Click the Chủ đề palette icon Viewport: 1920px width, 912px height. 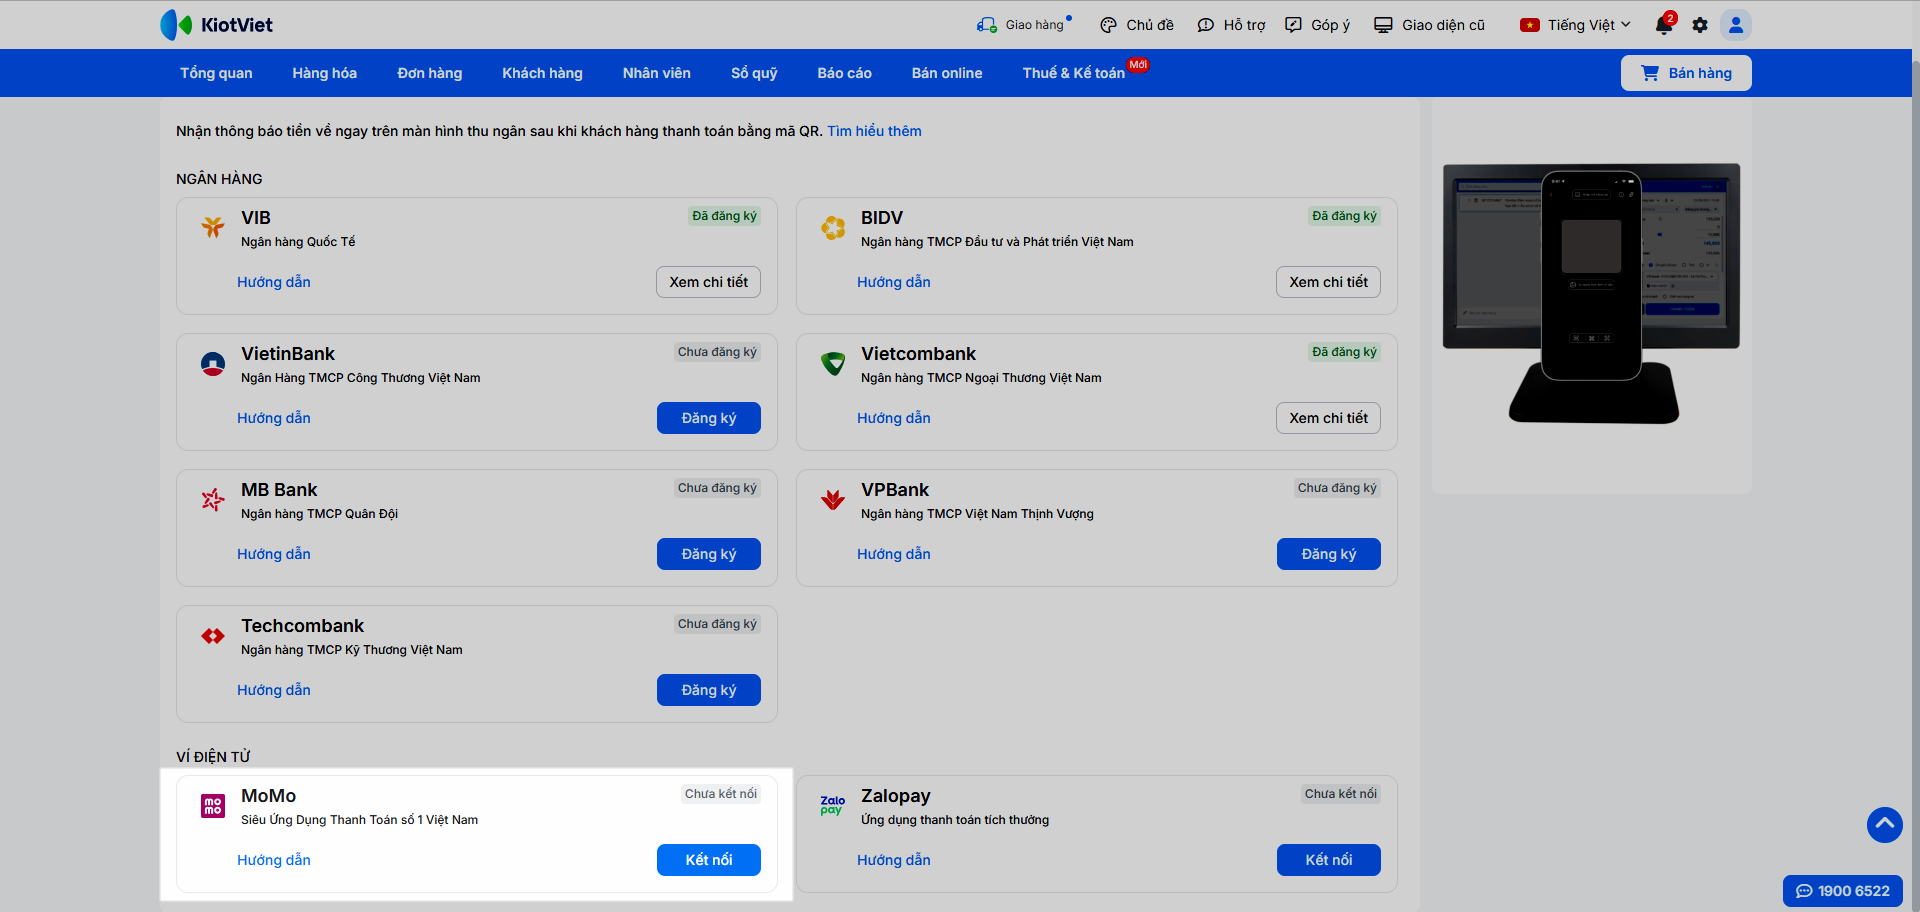(x=1108, y=25)
